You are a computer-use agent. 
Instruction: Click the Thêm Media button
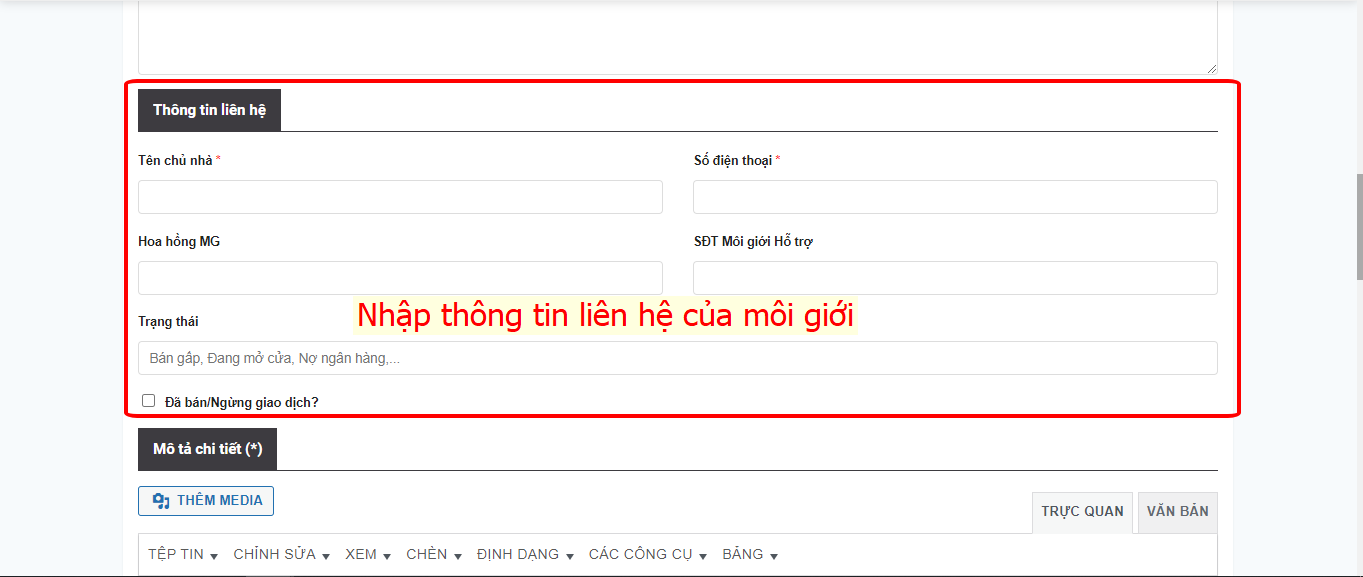pos(206,501)
